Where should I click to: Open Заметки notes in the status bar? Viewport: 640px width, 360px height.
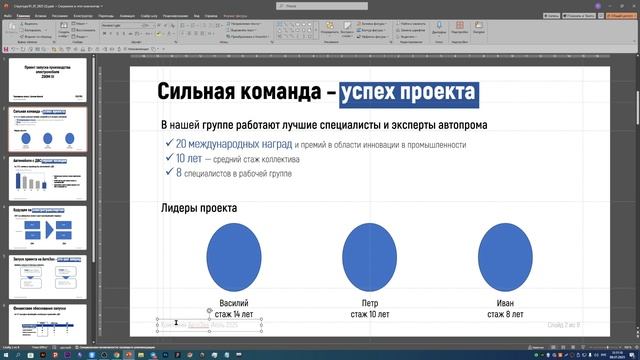point(536,347)
